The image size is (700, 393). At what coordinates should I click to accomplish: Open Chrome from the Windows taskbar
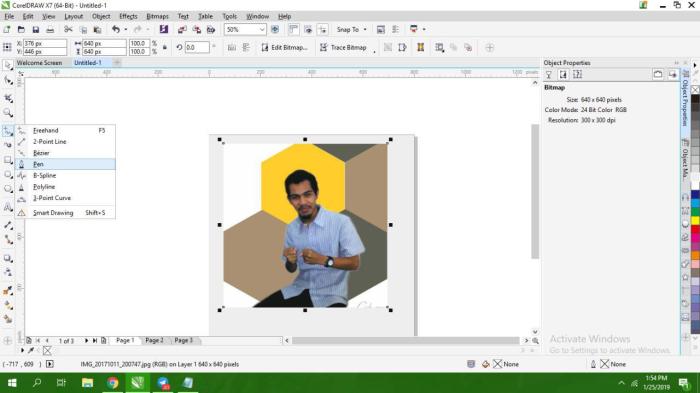[x=112, y=383]
